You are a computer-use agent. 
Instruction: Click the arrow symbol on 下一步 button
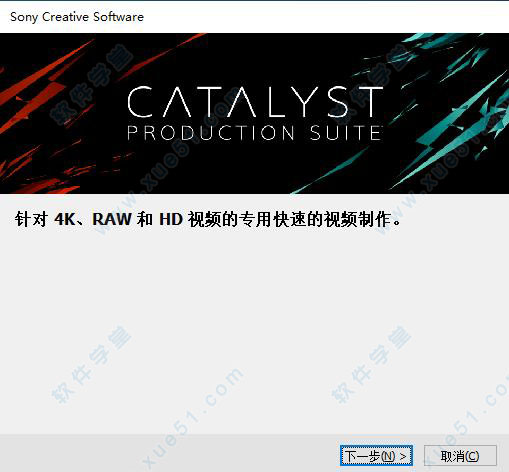pyautogui.click(x=403, y=456)
